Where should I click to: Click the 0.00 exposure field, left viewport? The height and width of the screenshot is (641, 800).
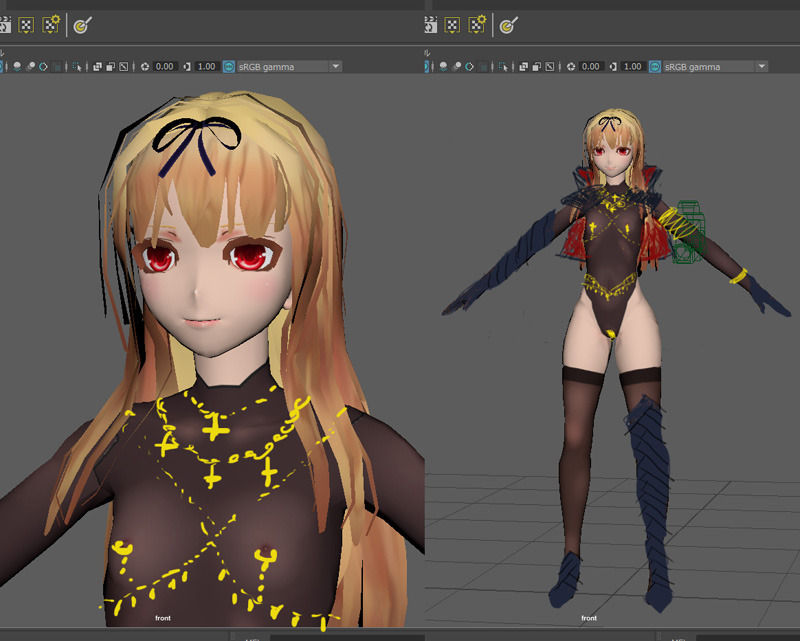[x=165, y=66]
